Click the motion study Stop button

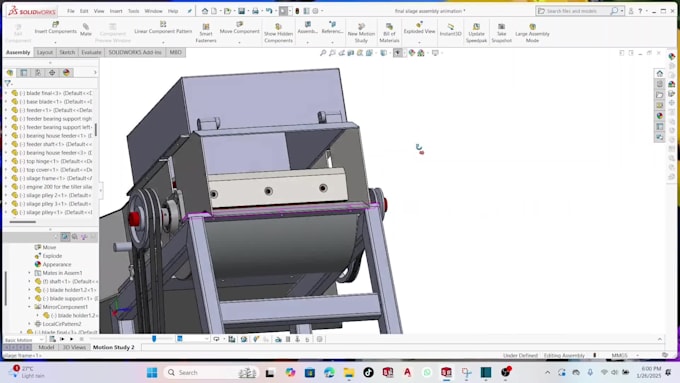pyautogui.click(x=81, y=339)
